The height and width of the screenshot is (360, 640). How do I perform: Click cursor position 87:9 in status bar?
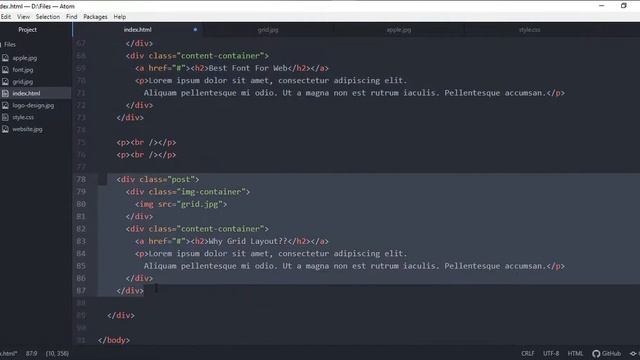point(31,353)
